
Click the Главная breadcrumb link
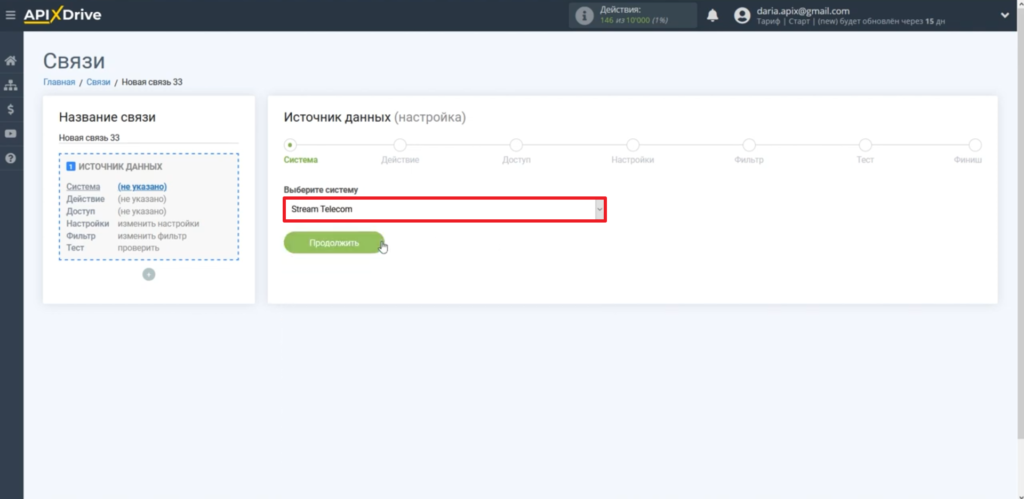pyautogui.click(x=59, y=82)
